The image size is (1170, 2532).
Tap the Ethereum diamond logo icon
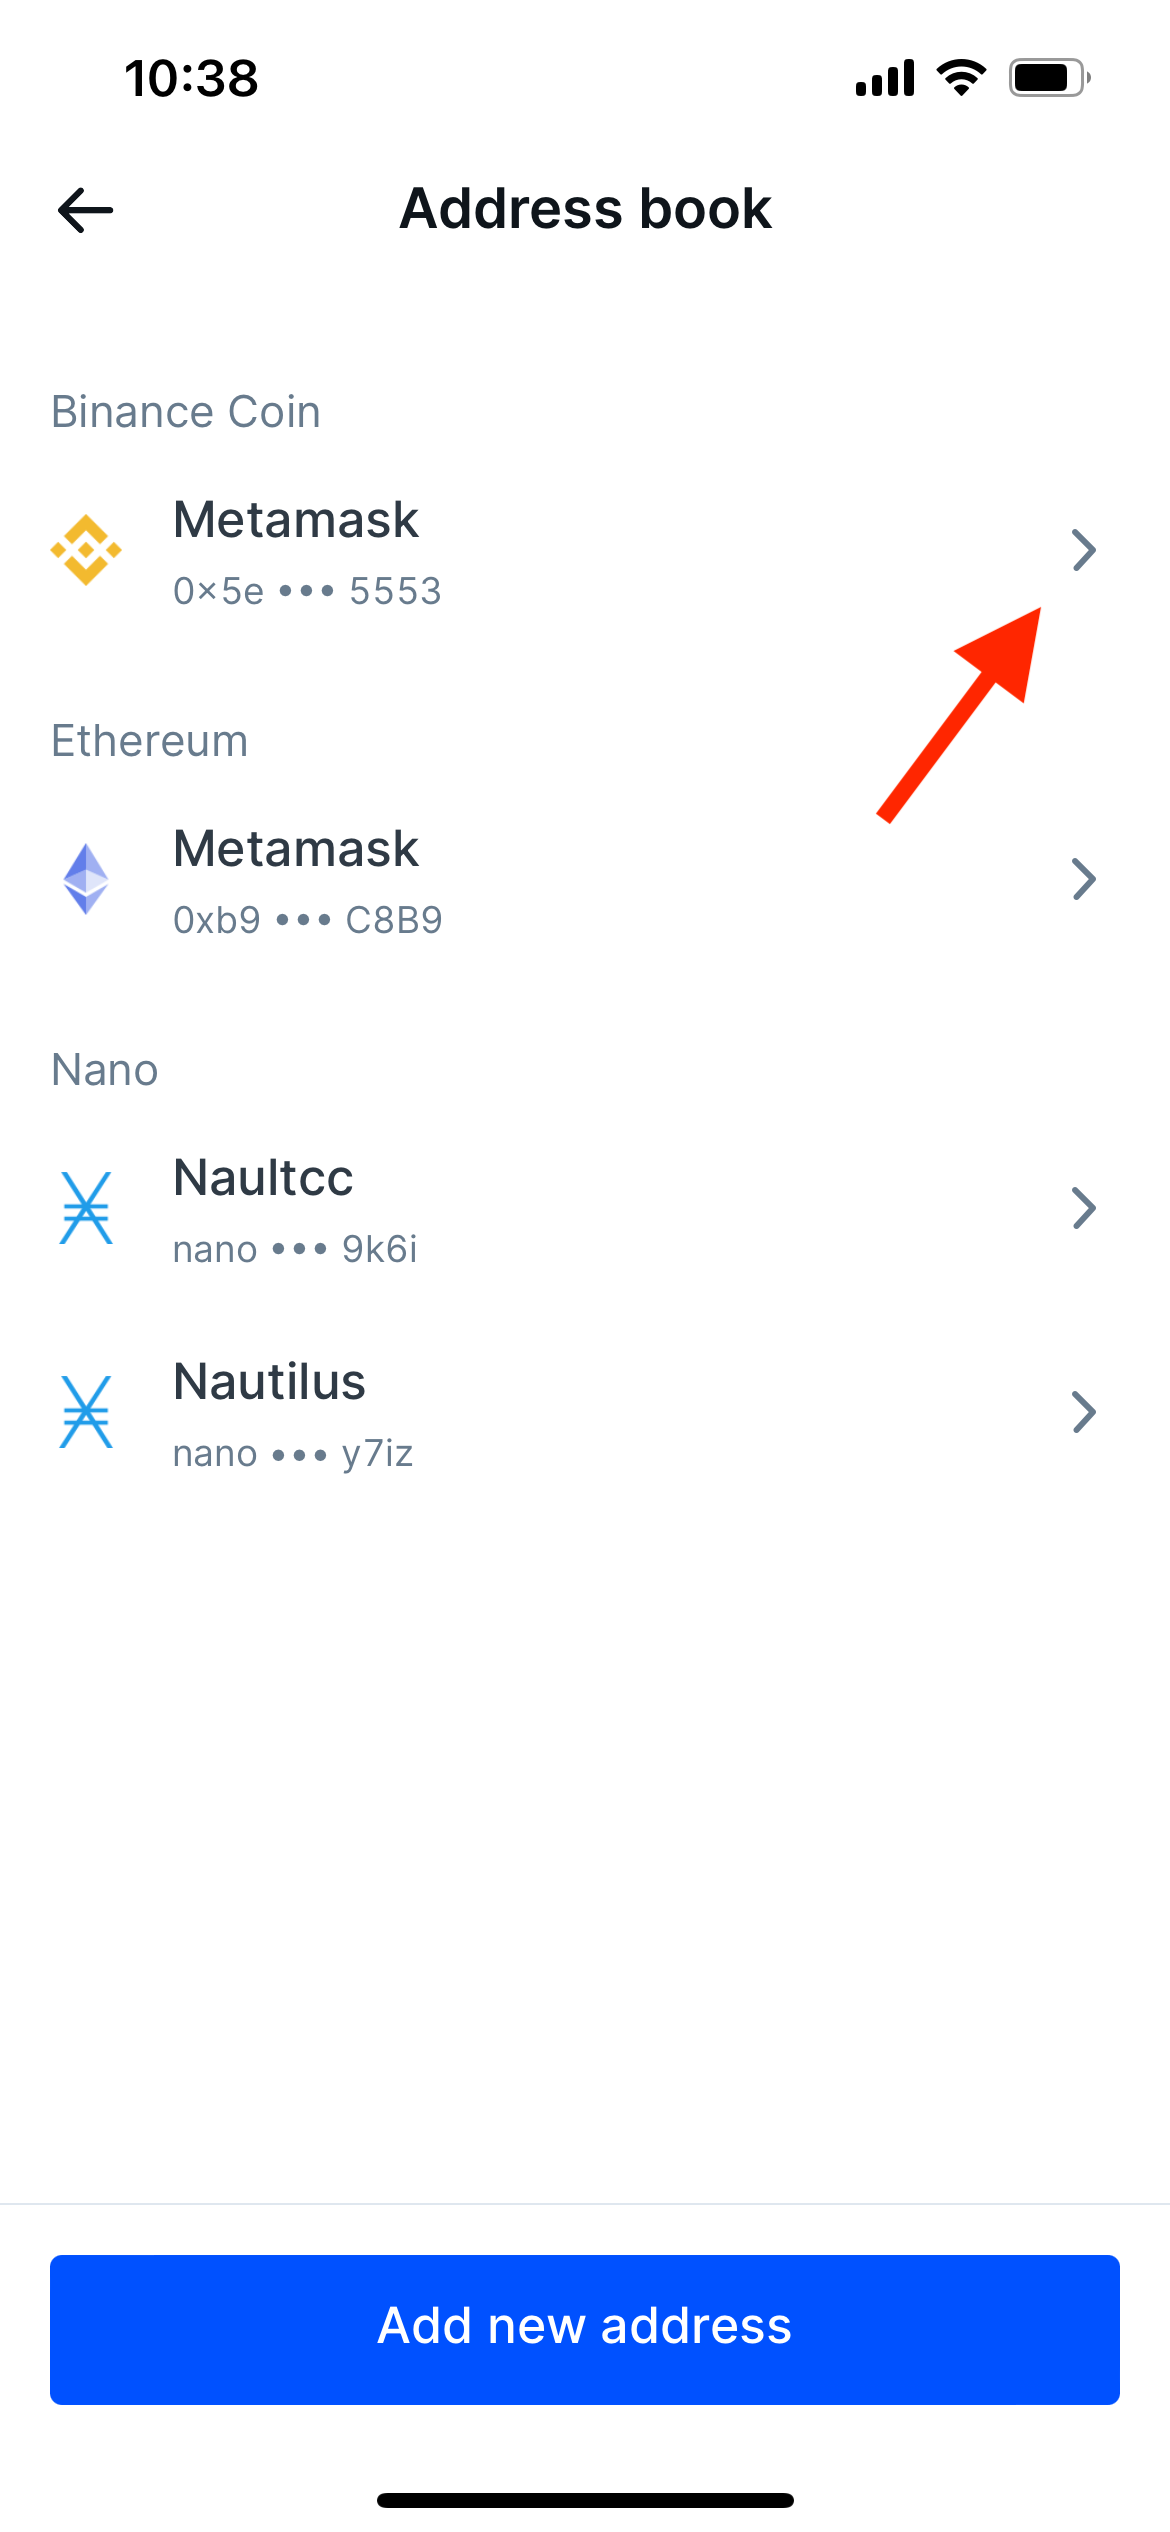pyautogui.click(x=86, y=879)
